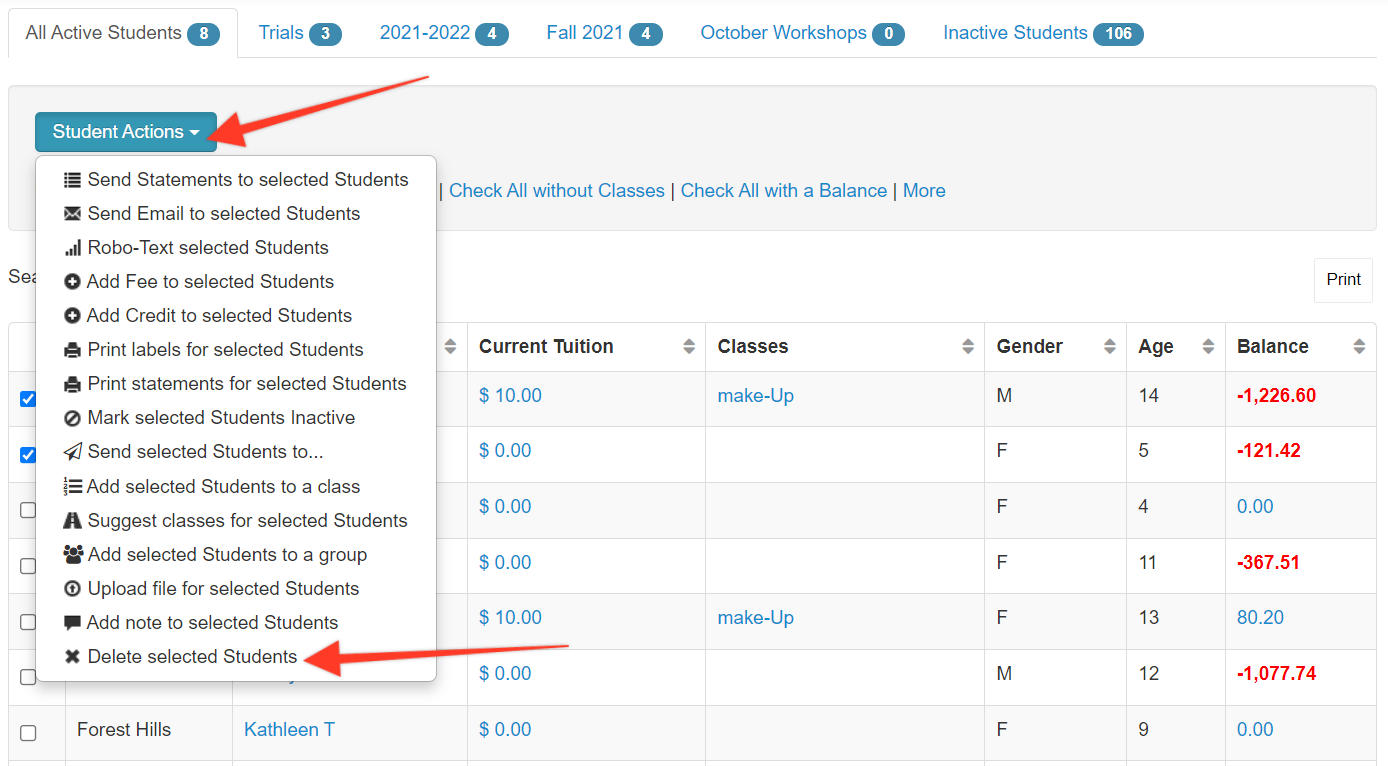The image size is (1388, 766).
Task: Click the group icon for Add to group
Action: pyautogui.click(x=72, y=555)
